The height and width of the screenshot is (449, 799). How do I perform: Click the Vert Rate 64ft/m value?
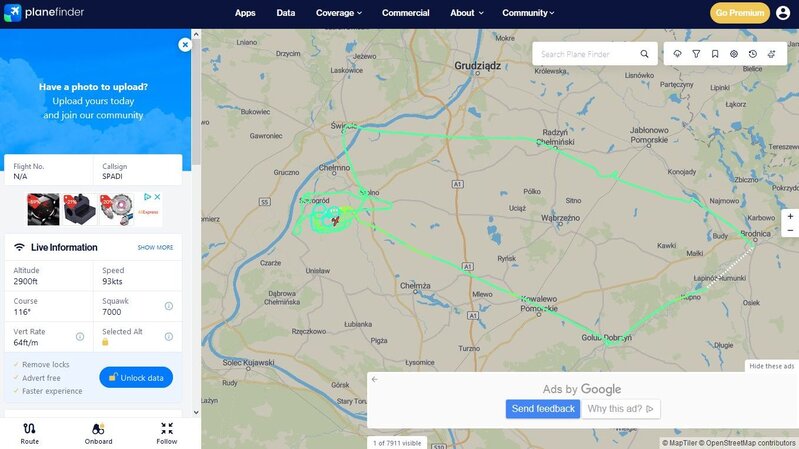(x=26, y=342)
